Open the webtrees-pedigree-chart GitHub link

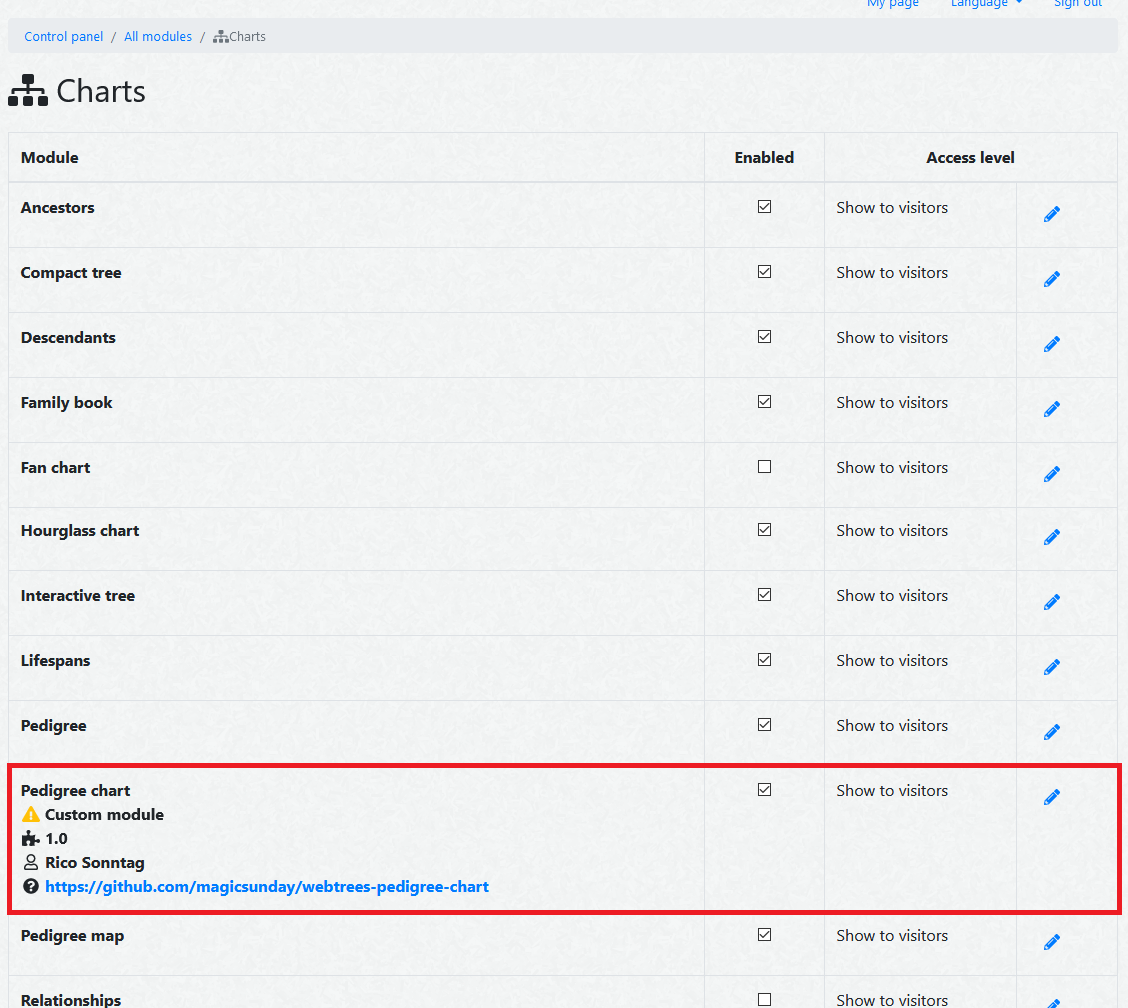coord(267,886)
